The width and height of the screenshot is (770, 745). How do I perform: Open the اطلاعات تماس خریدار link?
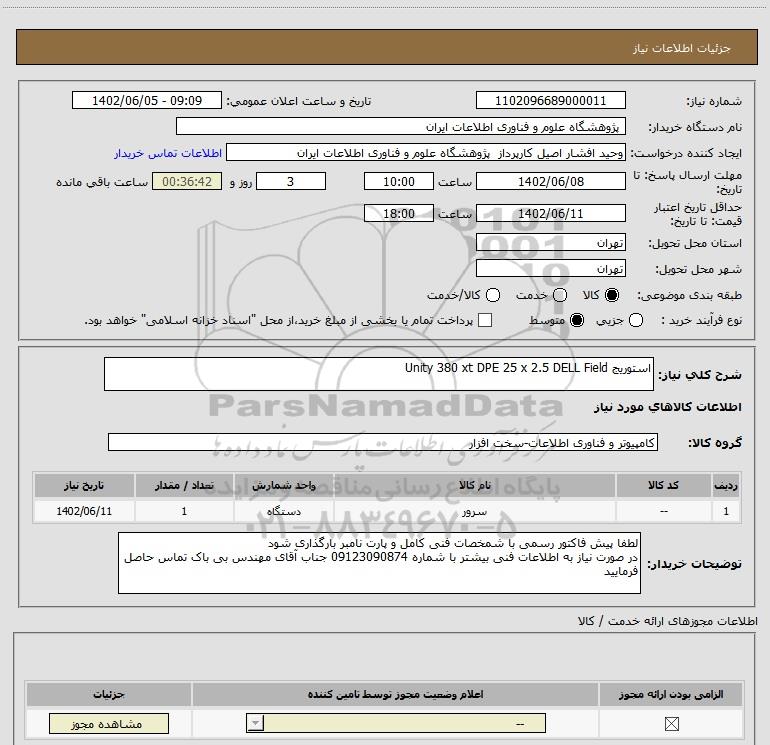pyautogui.click(x=168, y=153)
